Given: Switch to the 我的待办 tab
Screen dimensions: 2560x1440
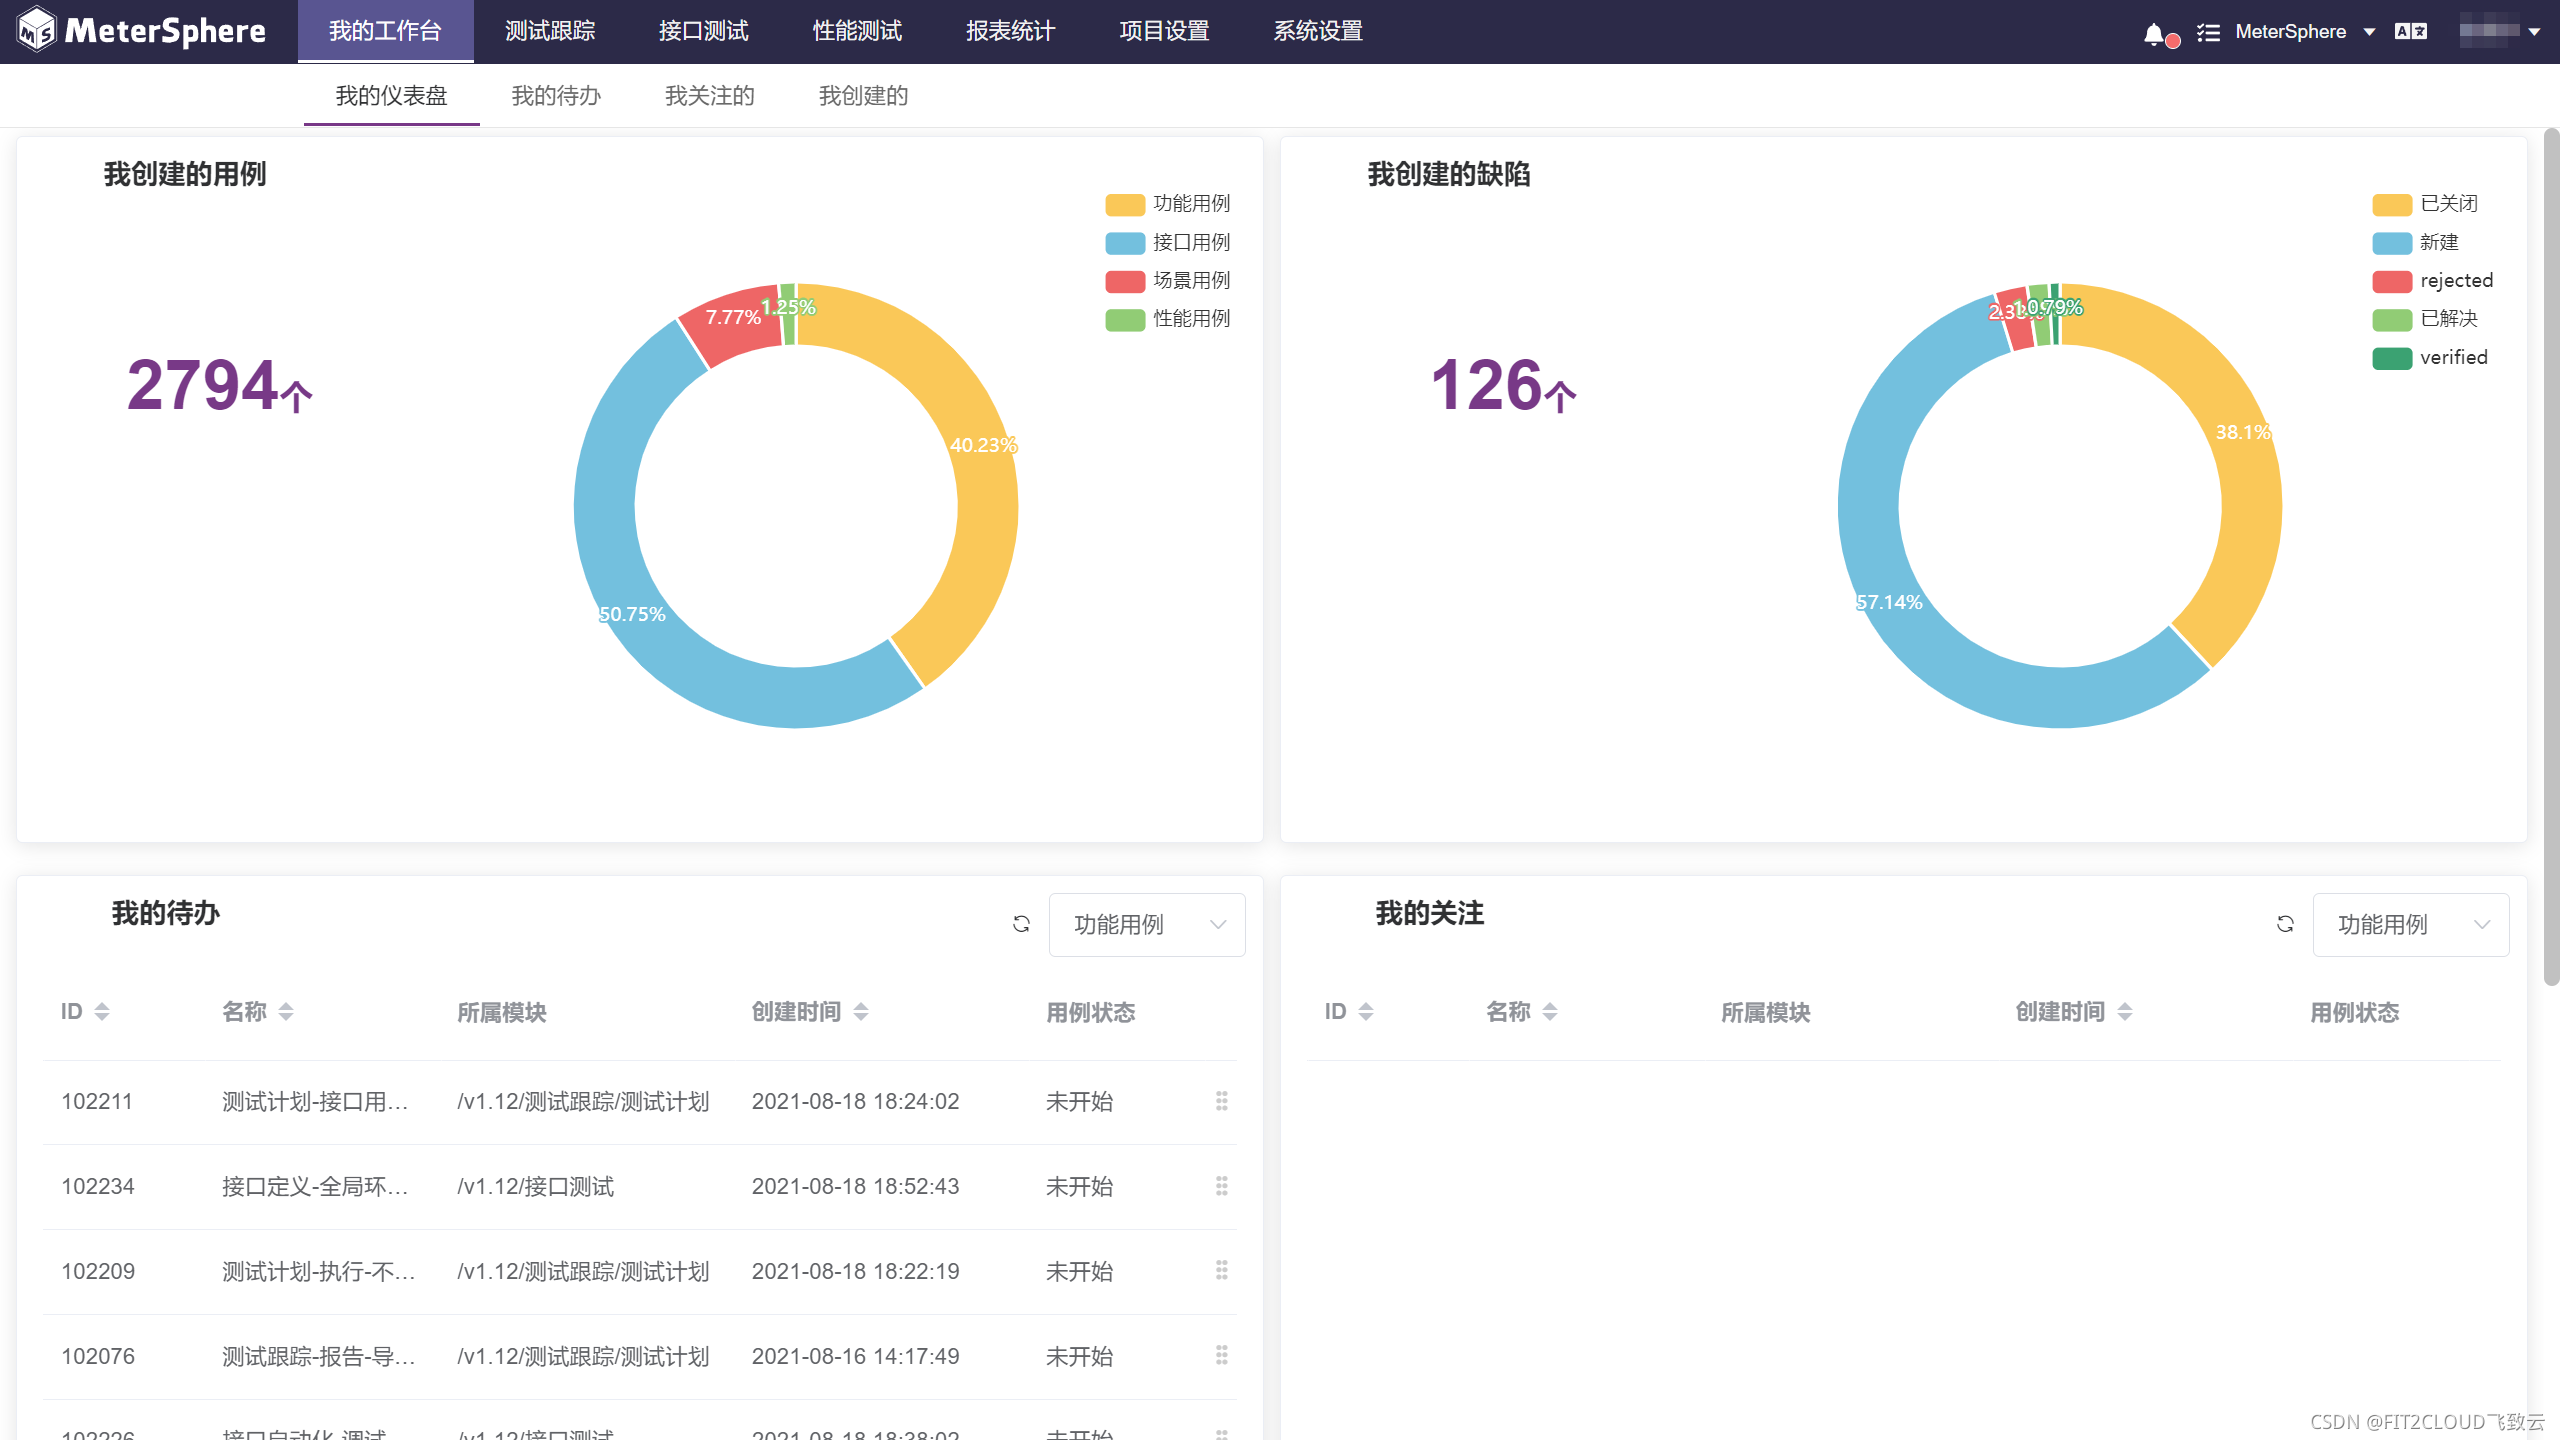Looking at the screenshot, I should point(556,96).
